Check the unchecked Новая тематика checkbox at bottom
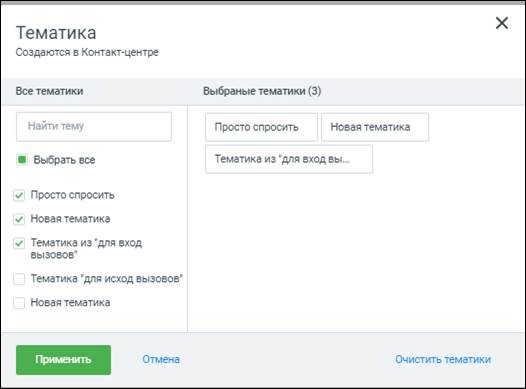The width and height of the screenshot is (526, 389). coord(19,303)
